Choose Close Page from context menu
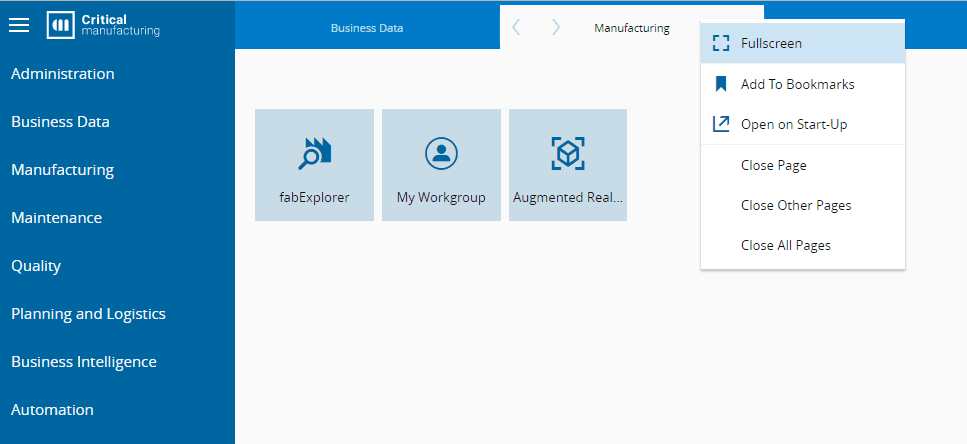The height and width of the screenshot is (444, 967). pos(773,165)
